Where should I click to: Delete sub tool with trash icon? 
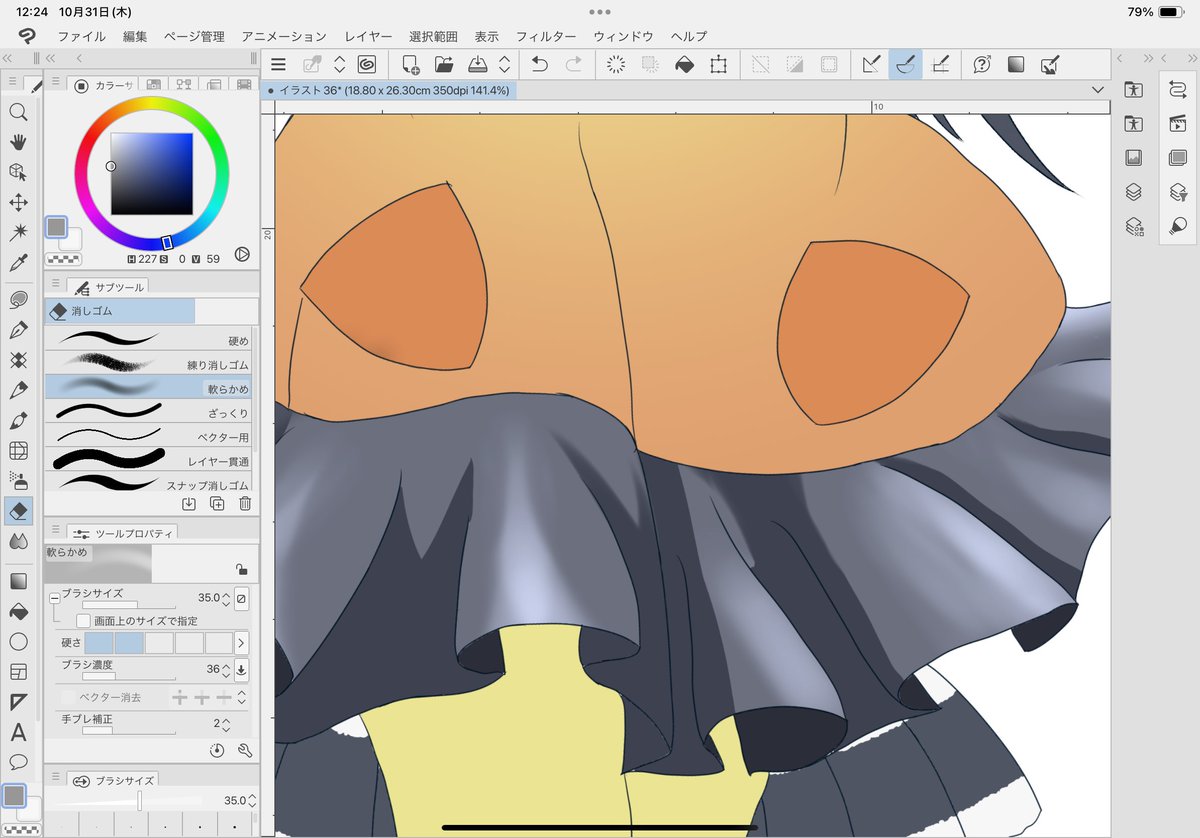coord(245,503)
